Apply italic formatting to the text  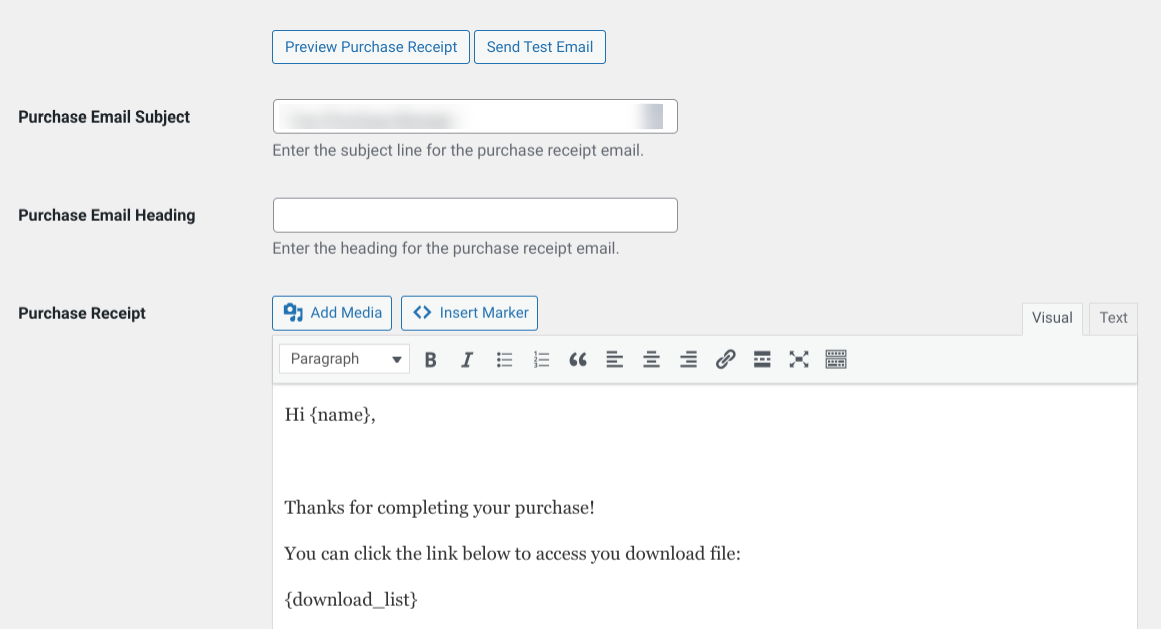coord(467,359)
